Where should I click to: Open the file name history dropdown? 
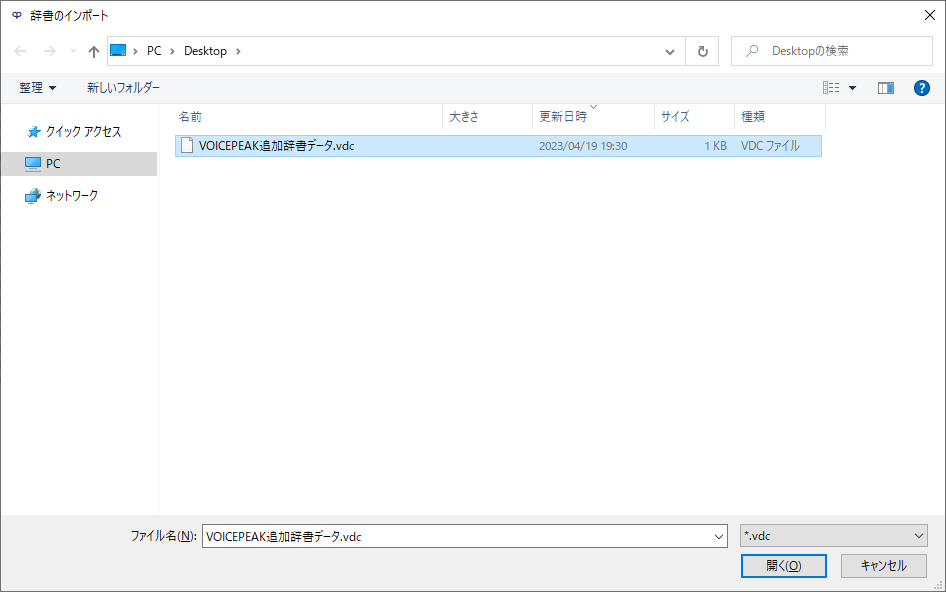[x=719, y=536]
